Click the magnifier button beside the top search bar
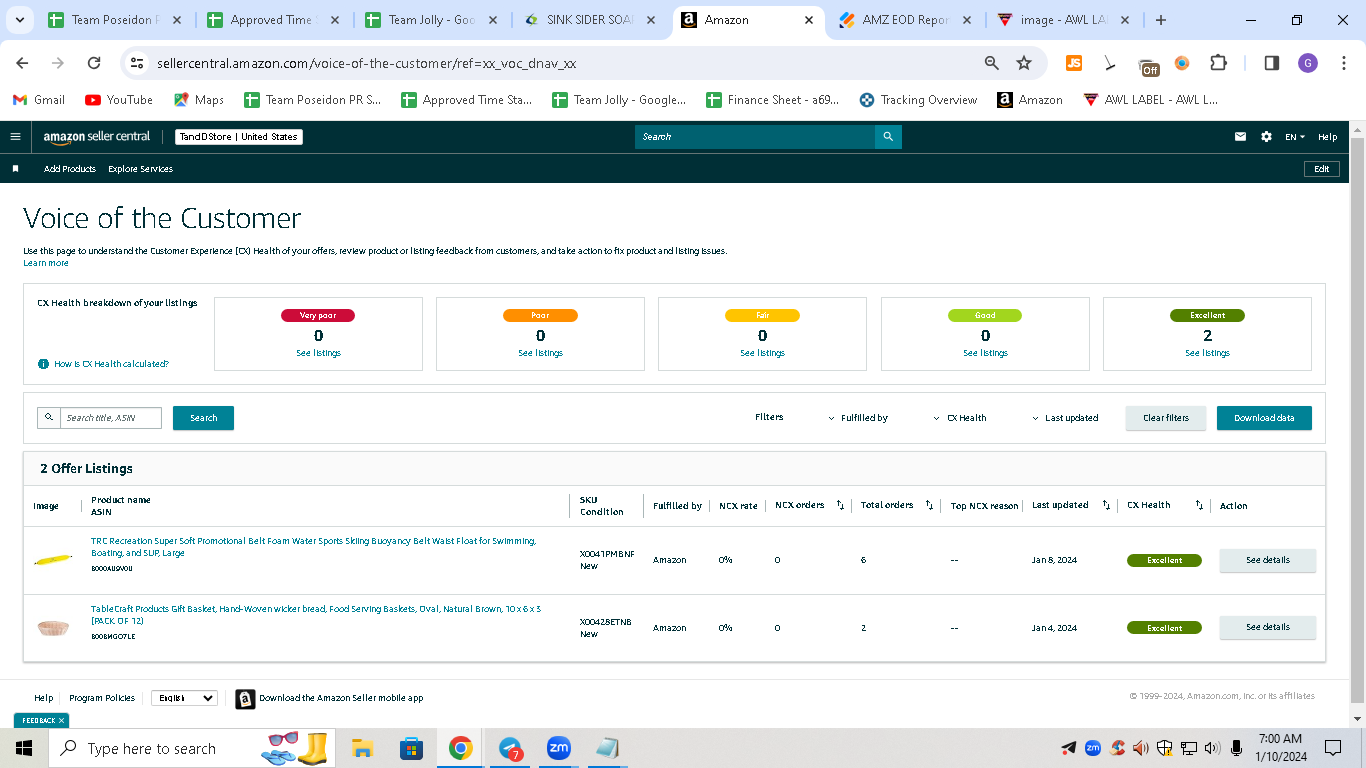The width and height of the screenshot is (1366, 768). (888, 137)
